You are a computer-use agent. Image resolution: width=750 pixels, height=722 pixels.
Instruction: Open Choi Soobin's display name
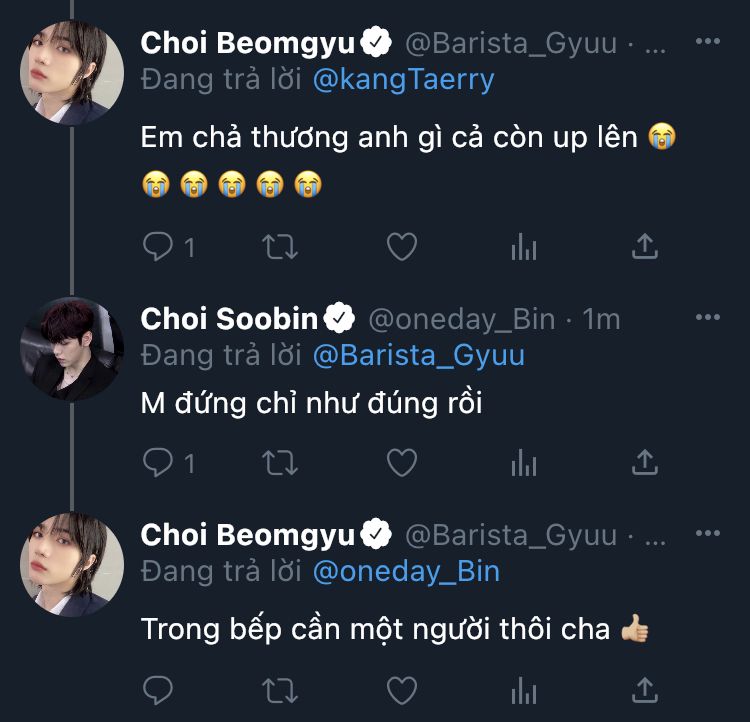229,319
